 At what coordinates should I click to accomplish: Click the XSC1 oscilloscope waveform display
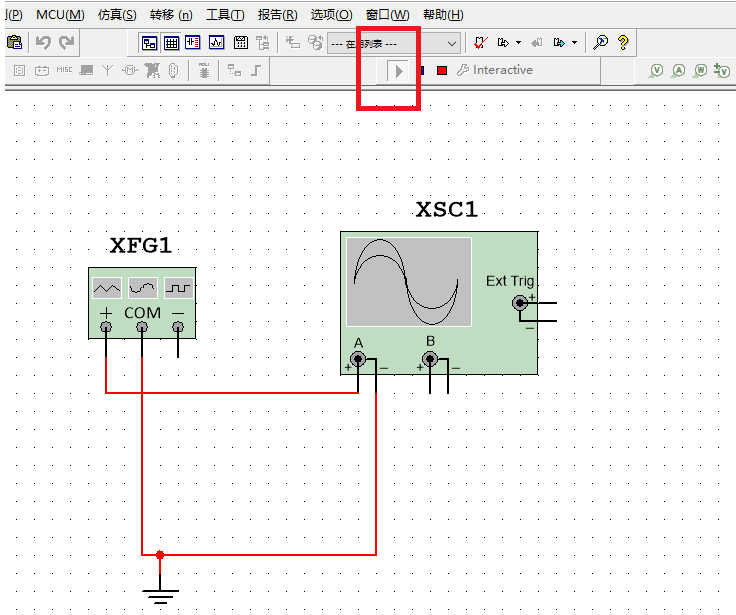[x=409, y=282]
